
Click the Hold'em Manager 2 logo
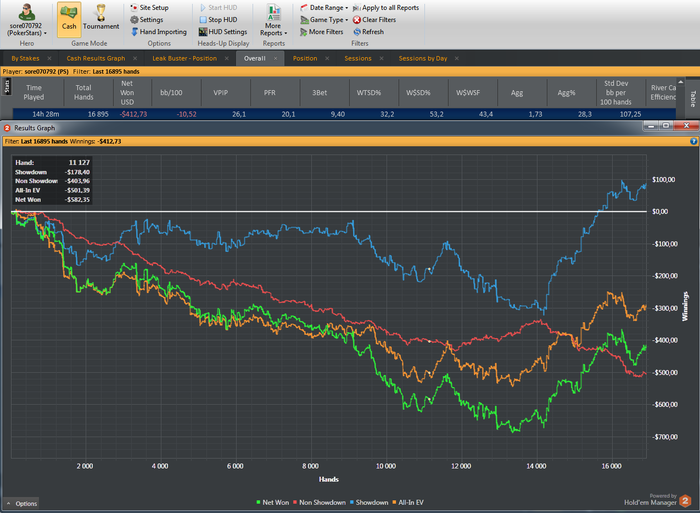point(685,501)
